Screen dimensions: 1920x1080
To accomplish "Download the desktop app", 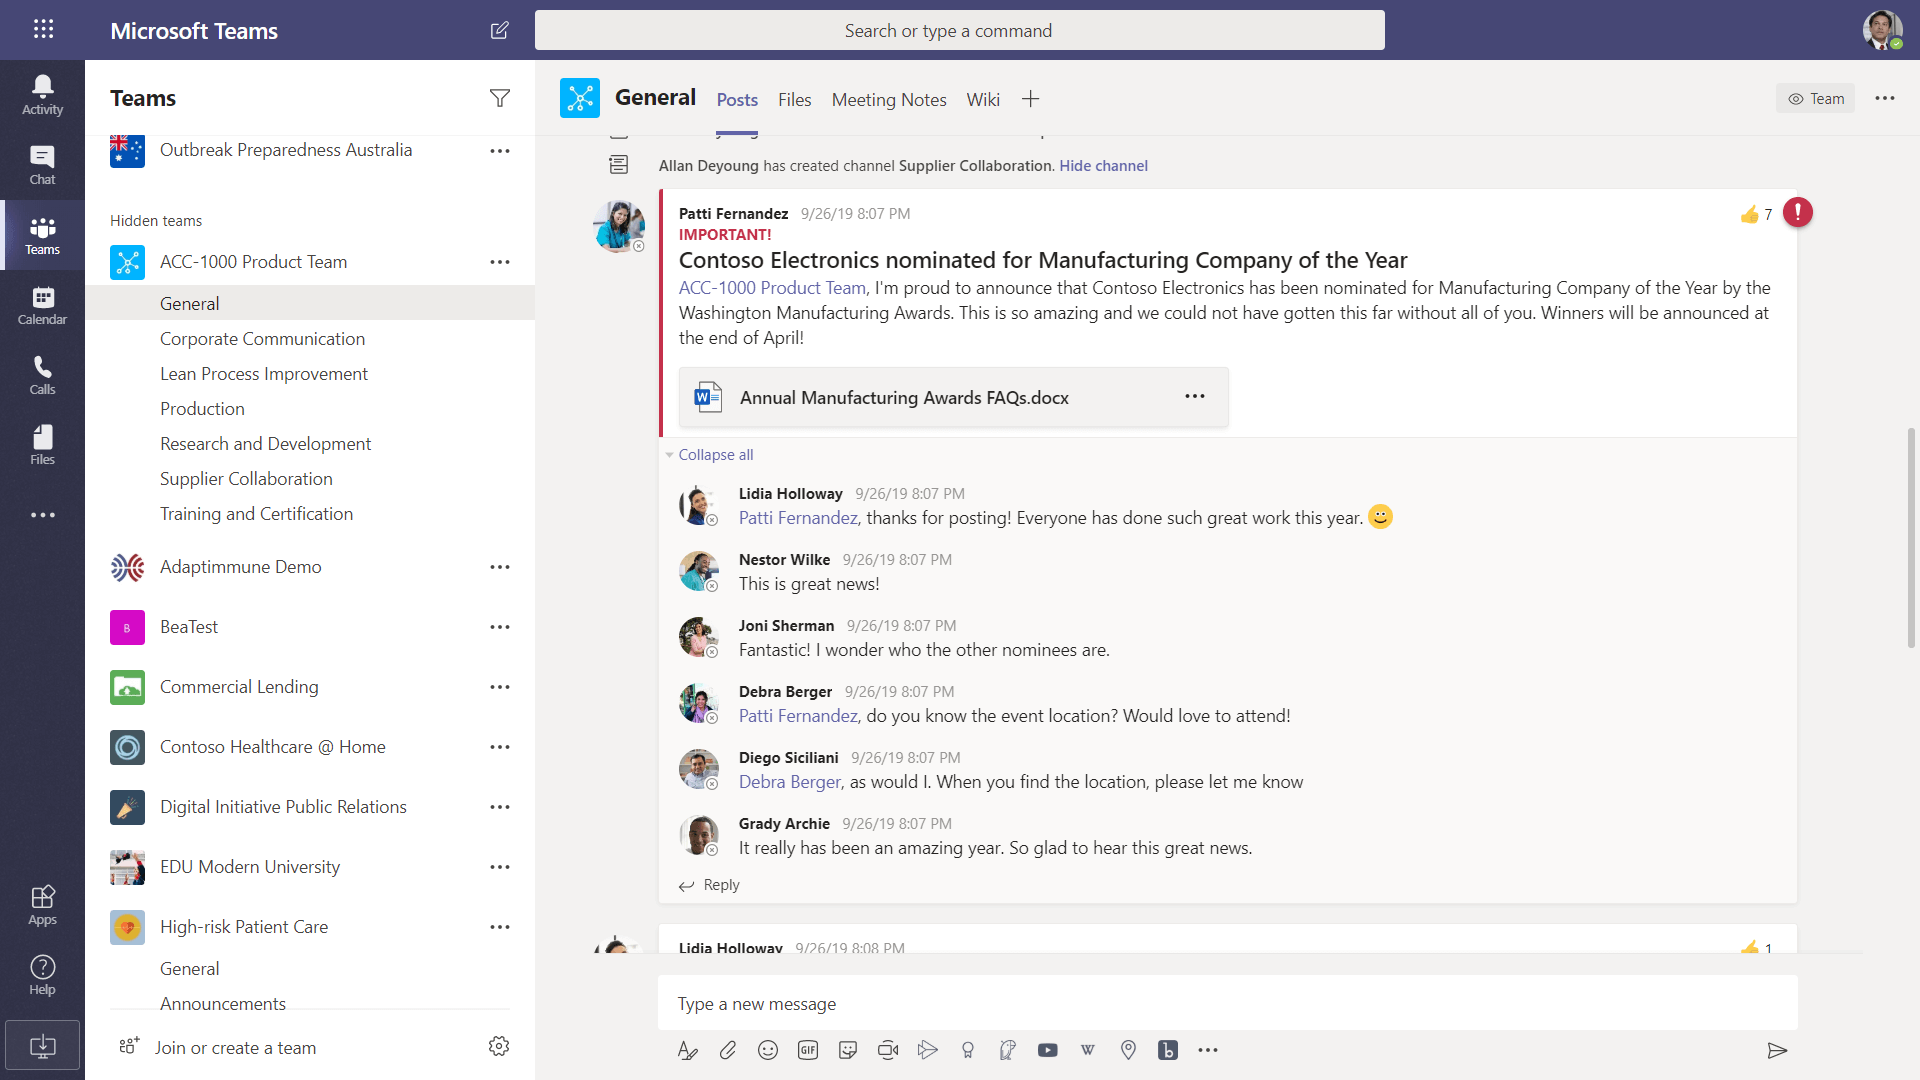I will (x=42, y=1046).
